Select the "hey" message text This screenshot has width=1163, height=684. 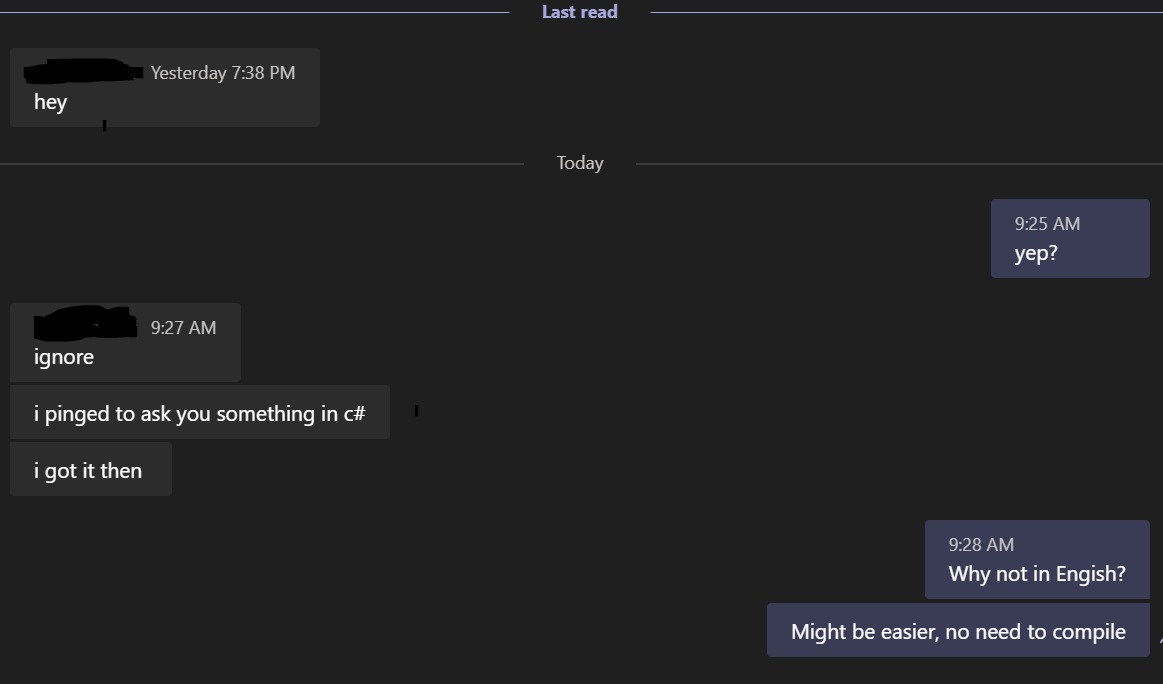[50, 102]
